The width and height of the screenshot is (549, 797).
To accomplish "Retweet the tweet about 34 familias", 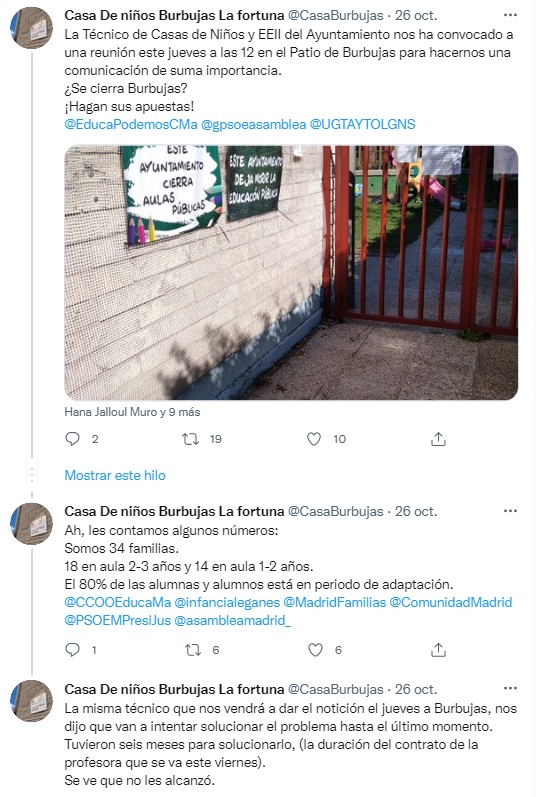I will pyautogui.click(x=193, y=649).
